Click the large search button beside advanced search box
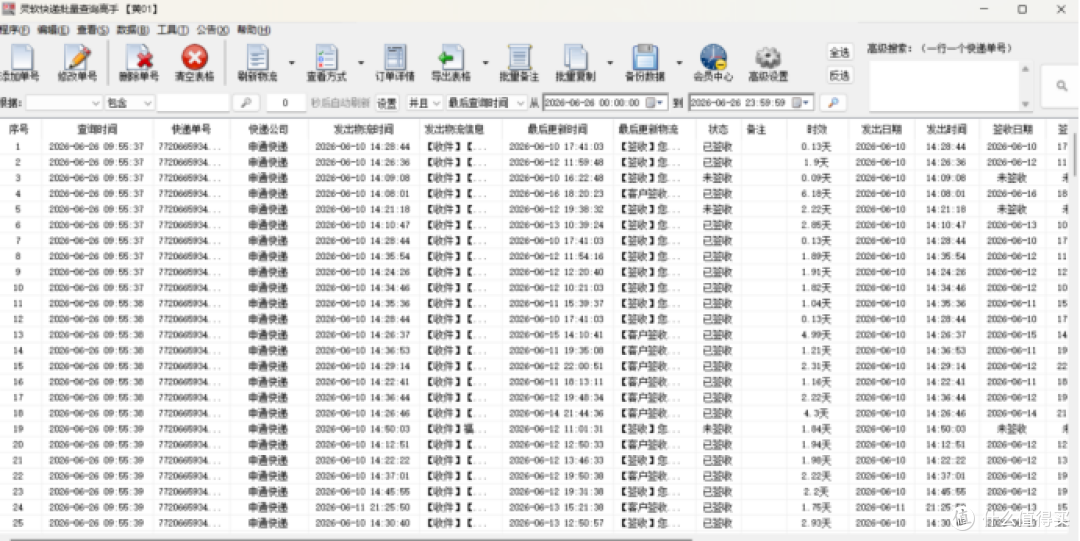The width and height of the screenshot is (1080, 541). (1061, 86)
